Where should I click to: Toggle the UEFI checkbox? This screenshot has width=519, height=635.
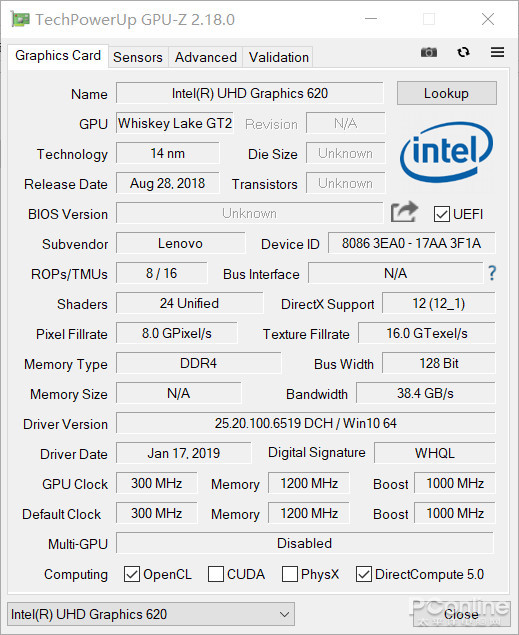click(441, 214)
